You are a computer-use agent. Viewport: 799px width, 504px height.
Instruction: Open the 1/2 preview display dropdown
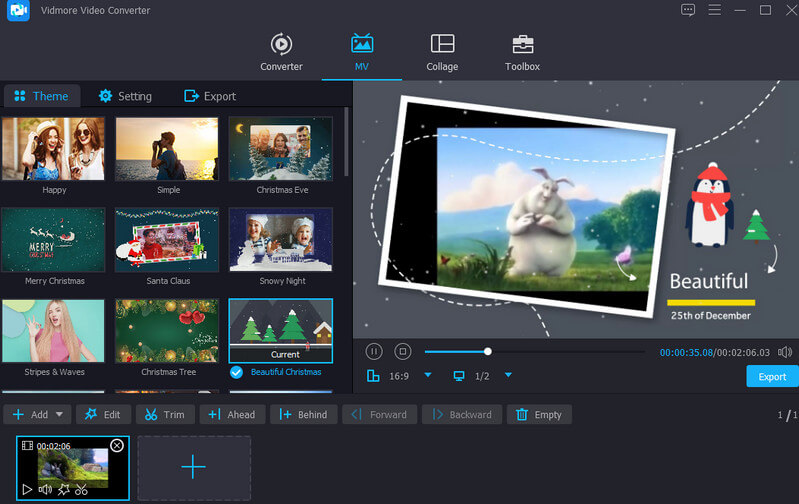coord(508,375)
